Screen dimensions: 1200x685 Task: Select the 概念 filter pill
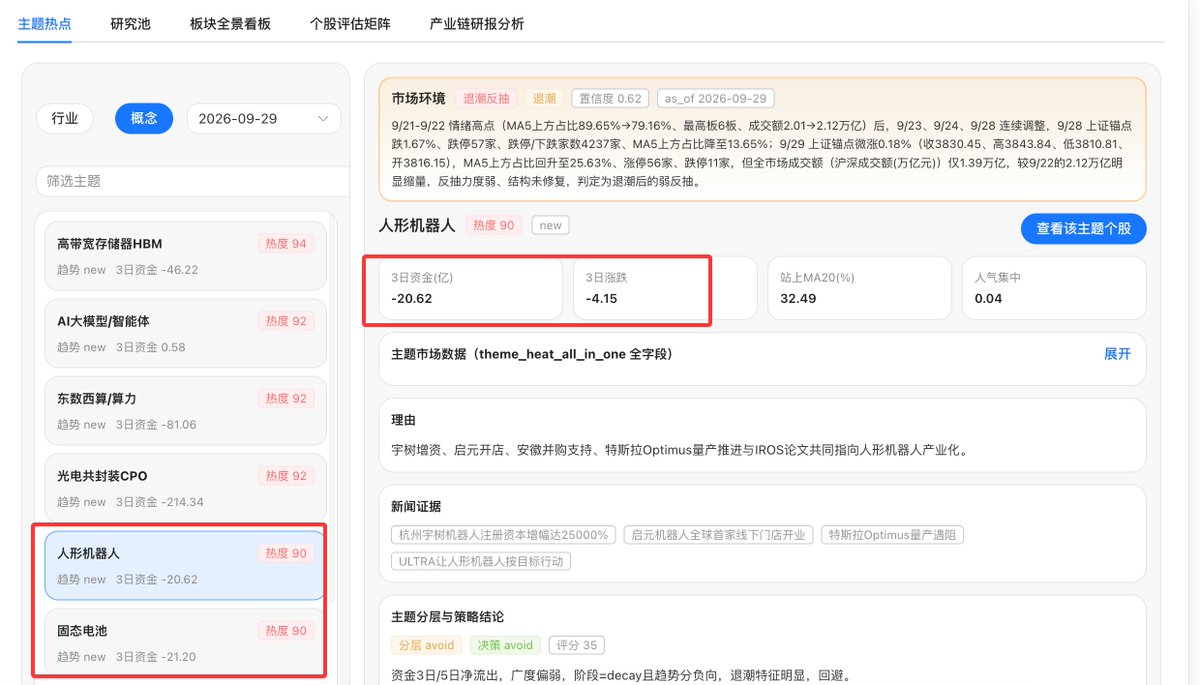pos(144,118)
